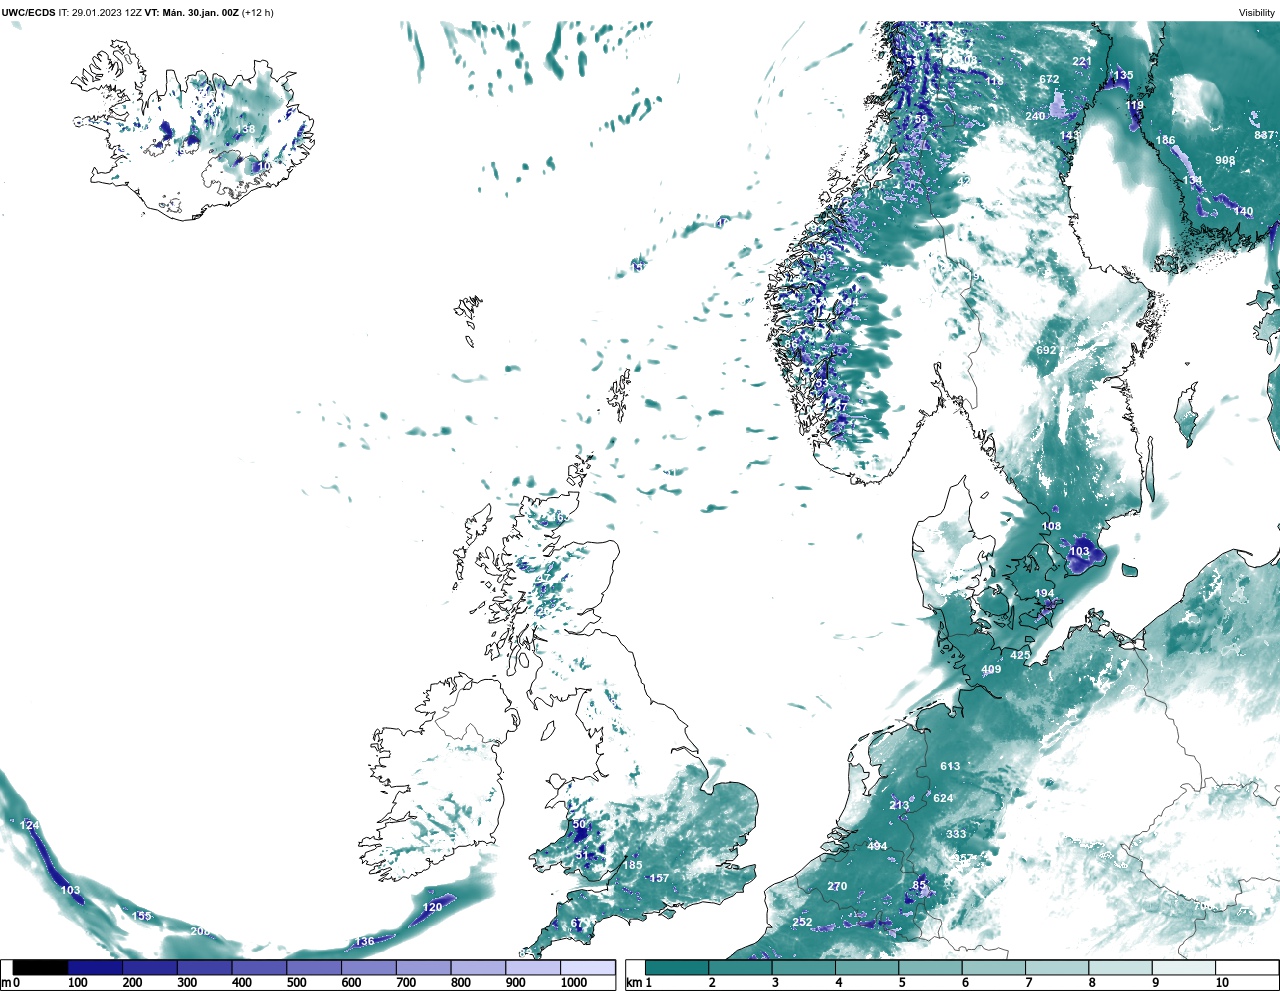Pick the 500–600 m legend color swatch
Image resolution: width=1280 pixels, height=991 pixels.
[x=314, y=967]
